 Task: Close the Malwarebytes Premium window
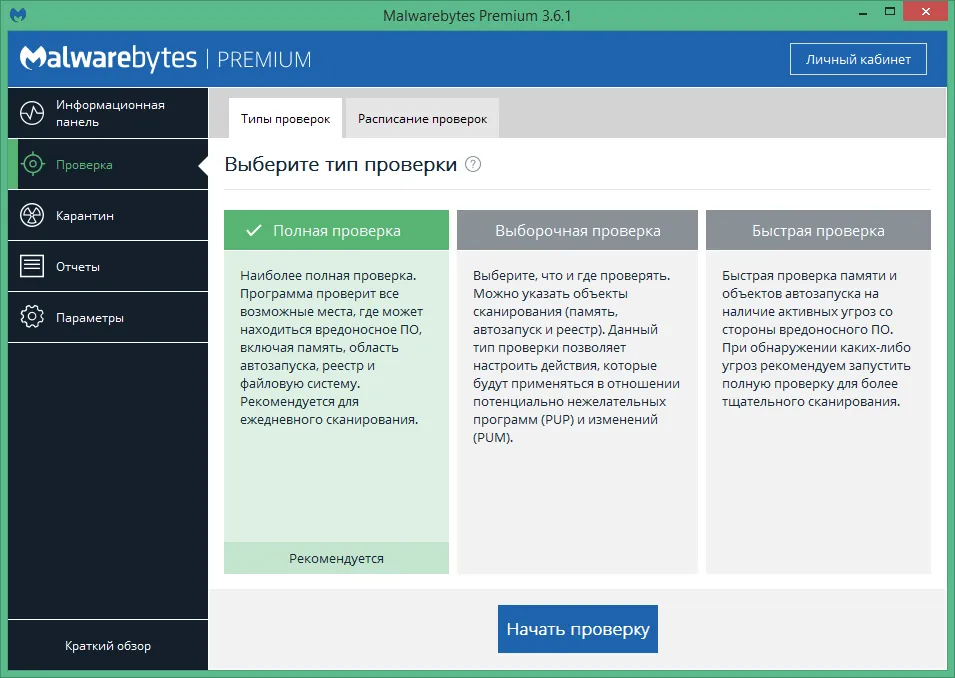point(926,12)
